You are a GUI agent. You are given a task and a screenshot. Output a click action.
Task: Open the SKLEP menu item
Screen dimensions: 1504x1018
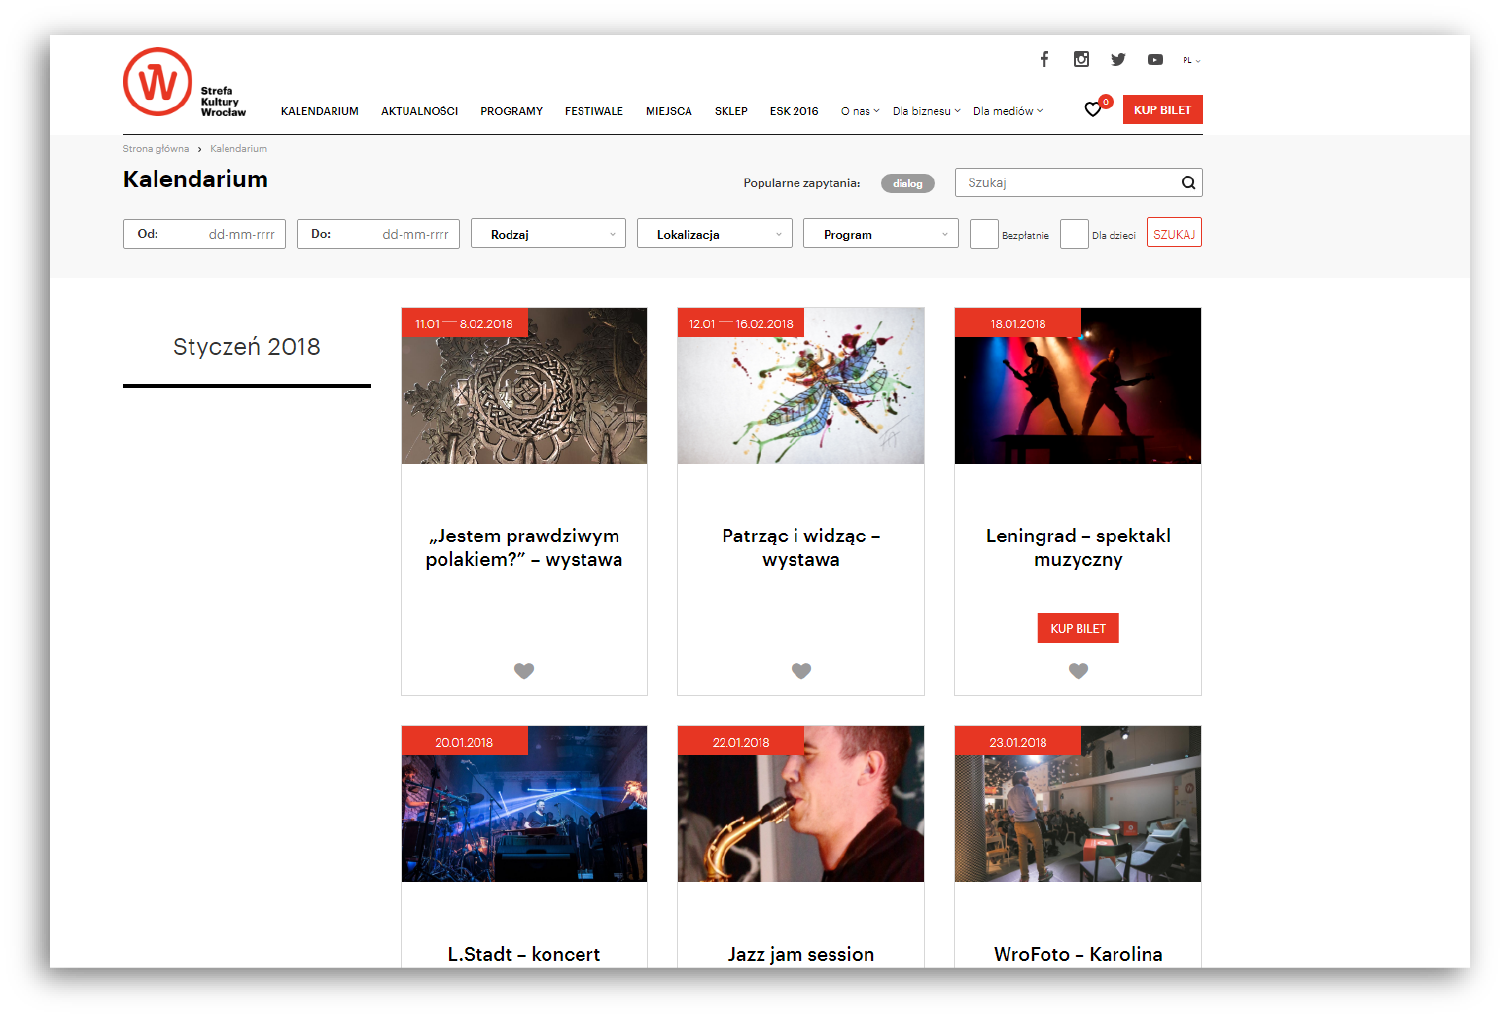point(731,111)
